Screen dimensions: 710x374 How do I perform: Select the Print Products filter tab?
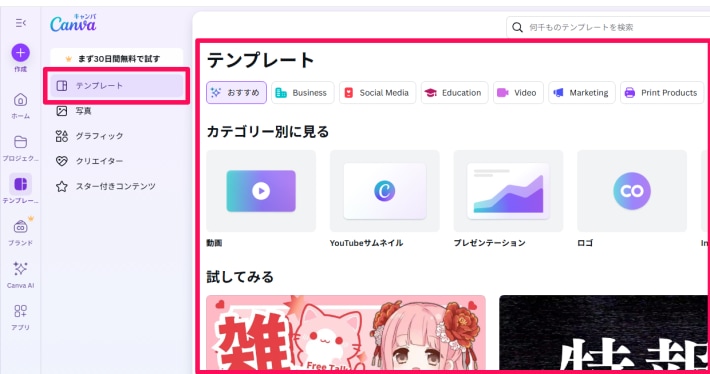662,92
